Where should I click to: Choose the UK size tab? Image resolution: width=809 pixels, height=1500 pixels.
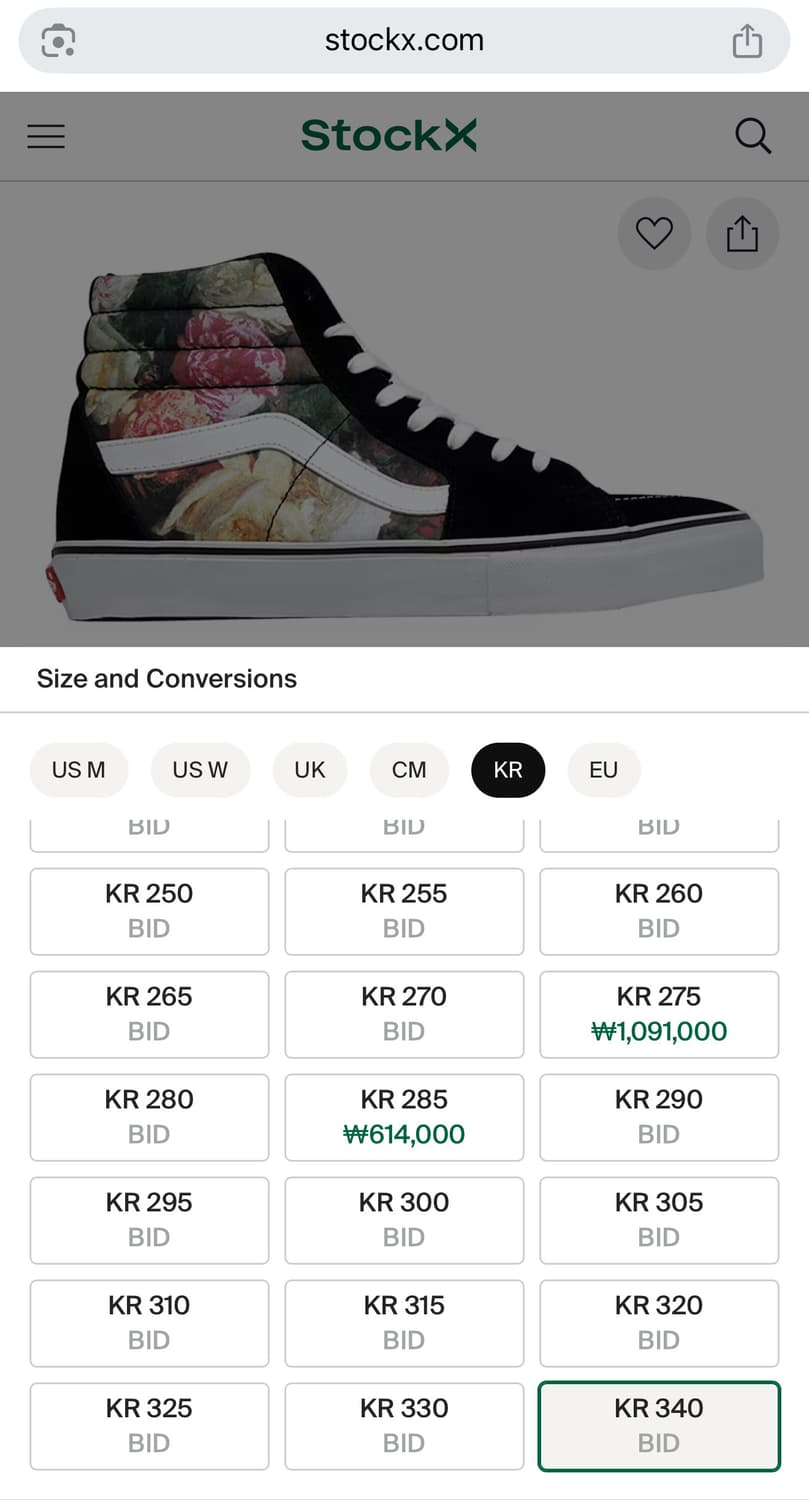click(x=310, y=770)
